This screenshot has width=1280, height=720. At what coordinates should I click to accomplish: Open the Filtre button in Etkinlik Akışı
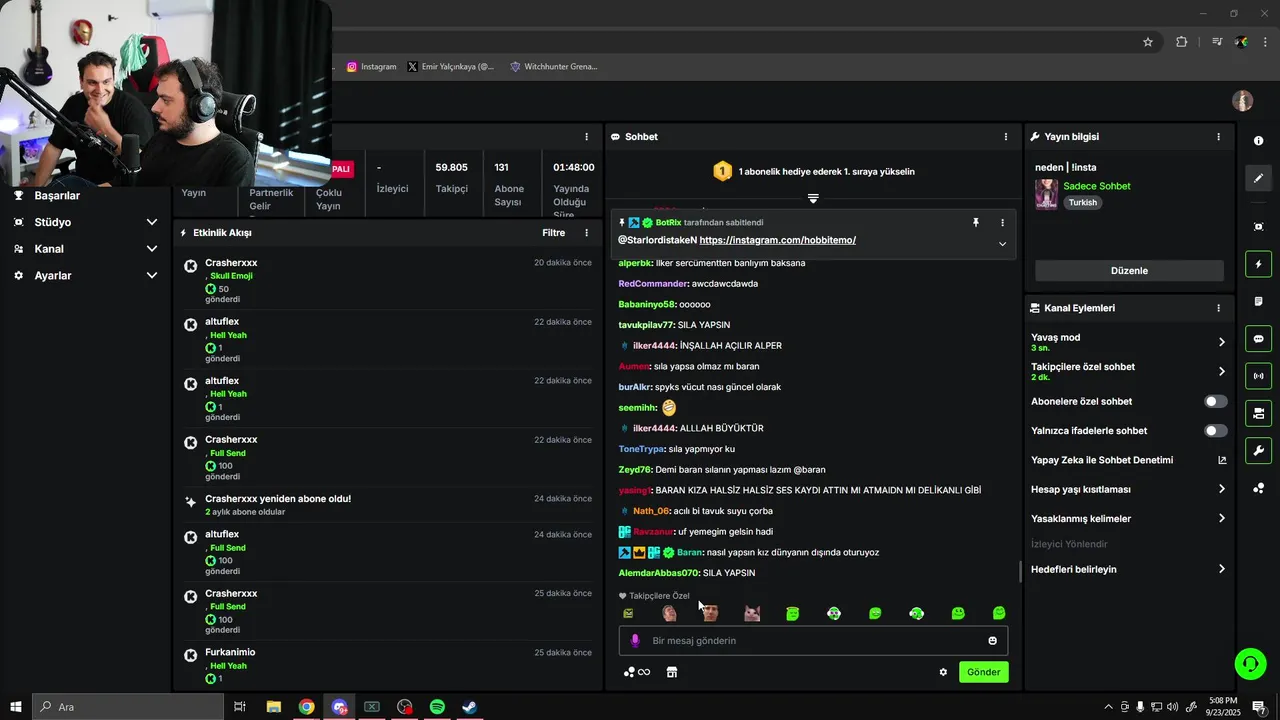tap(554, 232)
